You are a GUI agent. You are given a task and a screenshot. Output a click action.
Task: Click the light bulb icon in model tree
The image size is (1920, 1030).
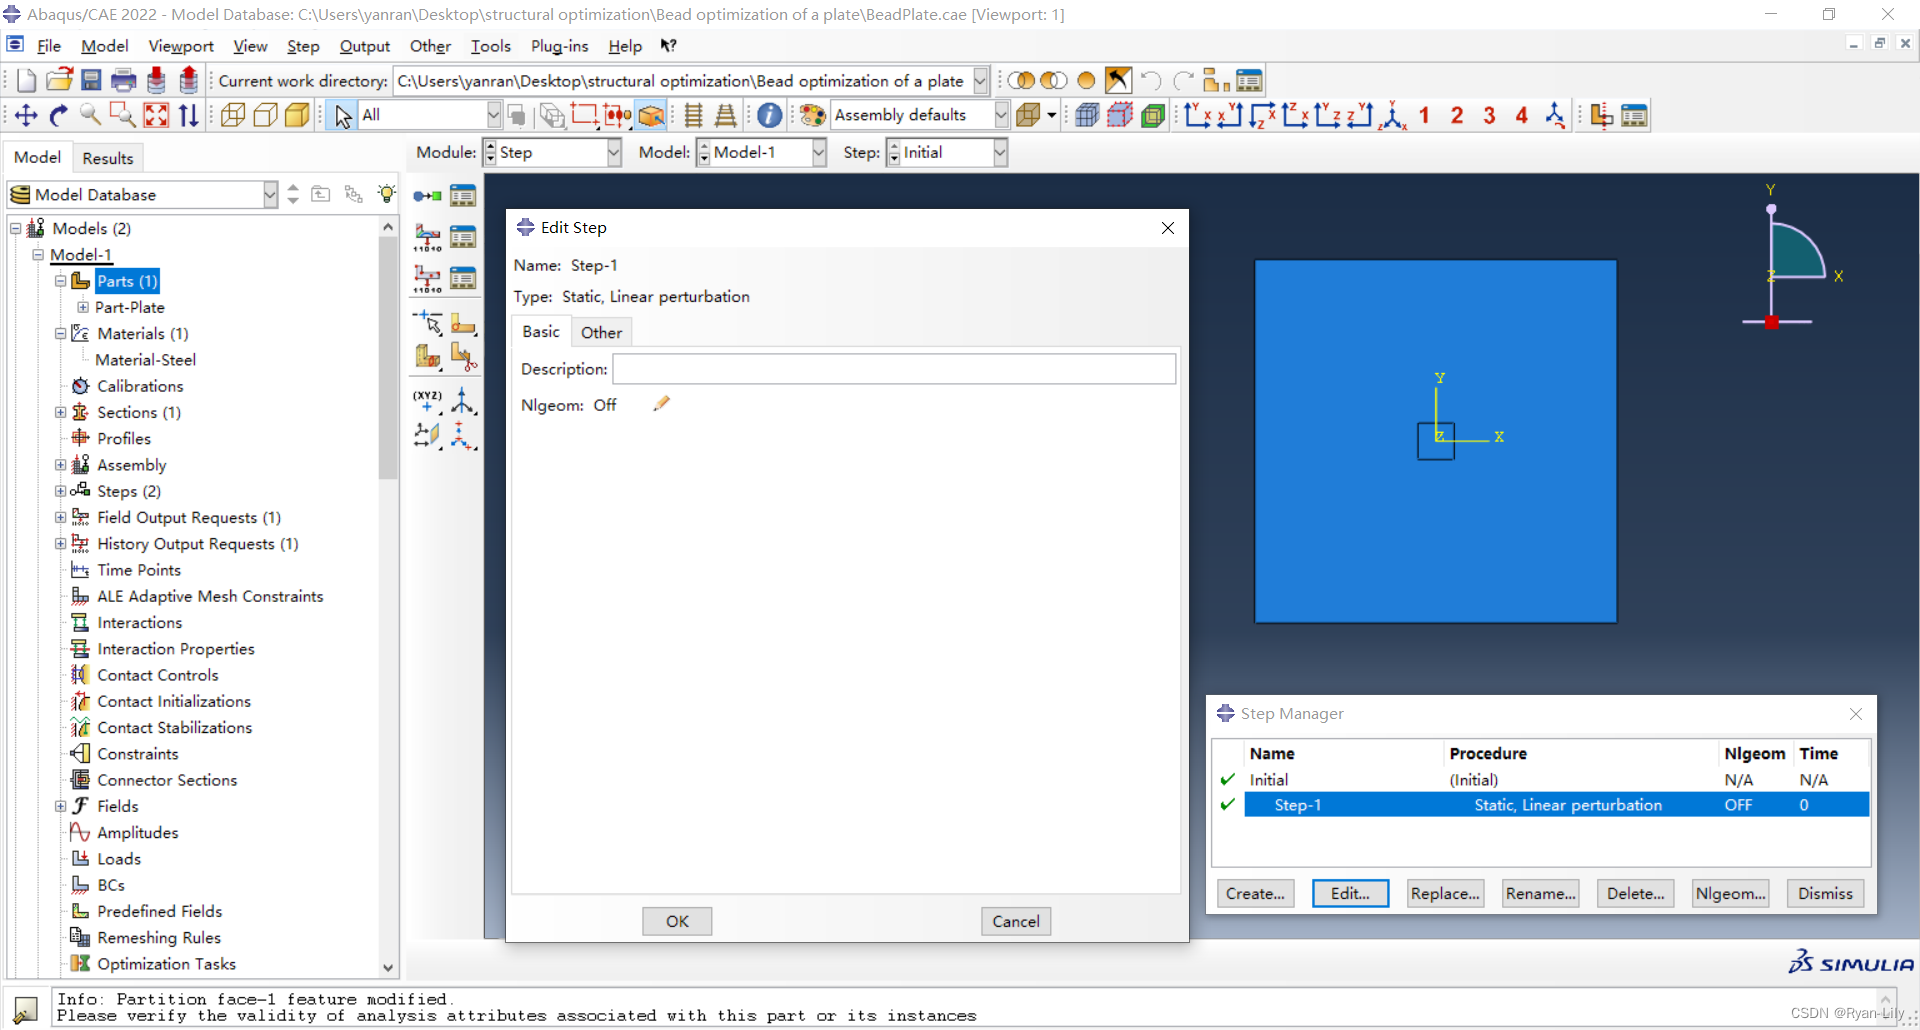tap(387, 194)
